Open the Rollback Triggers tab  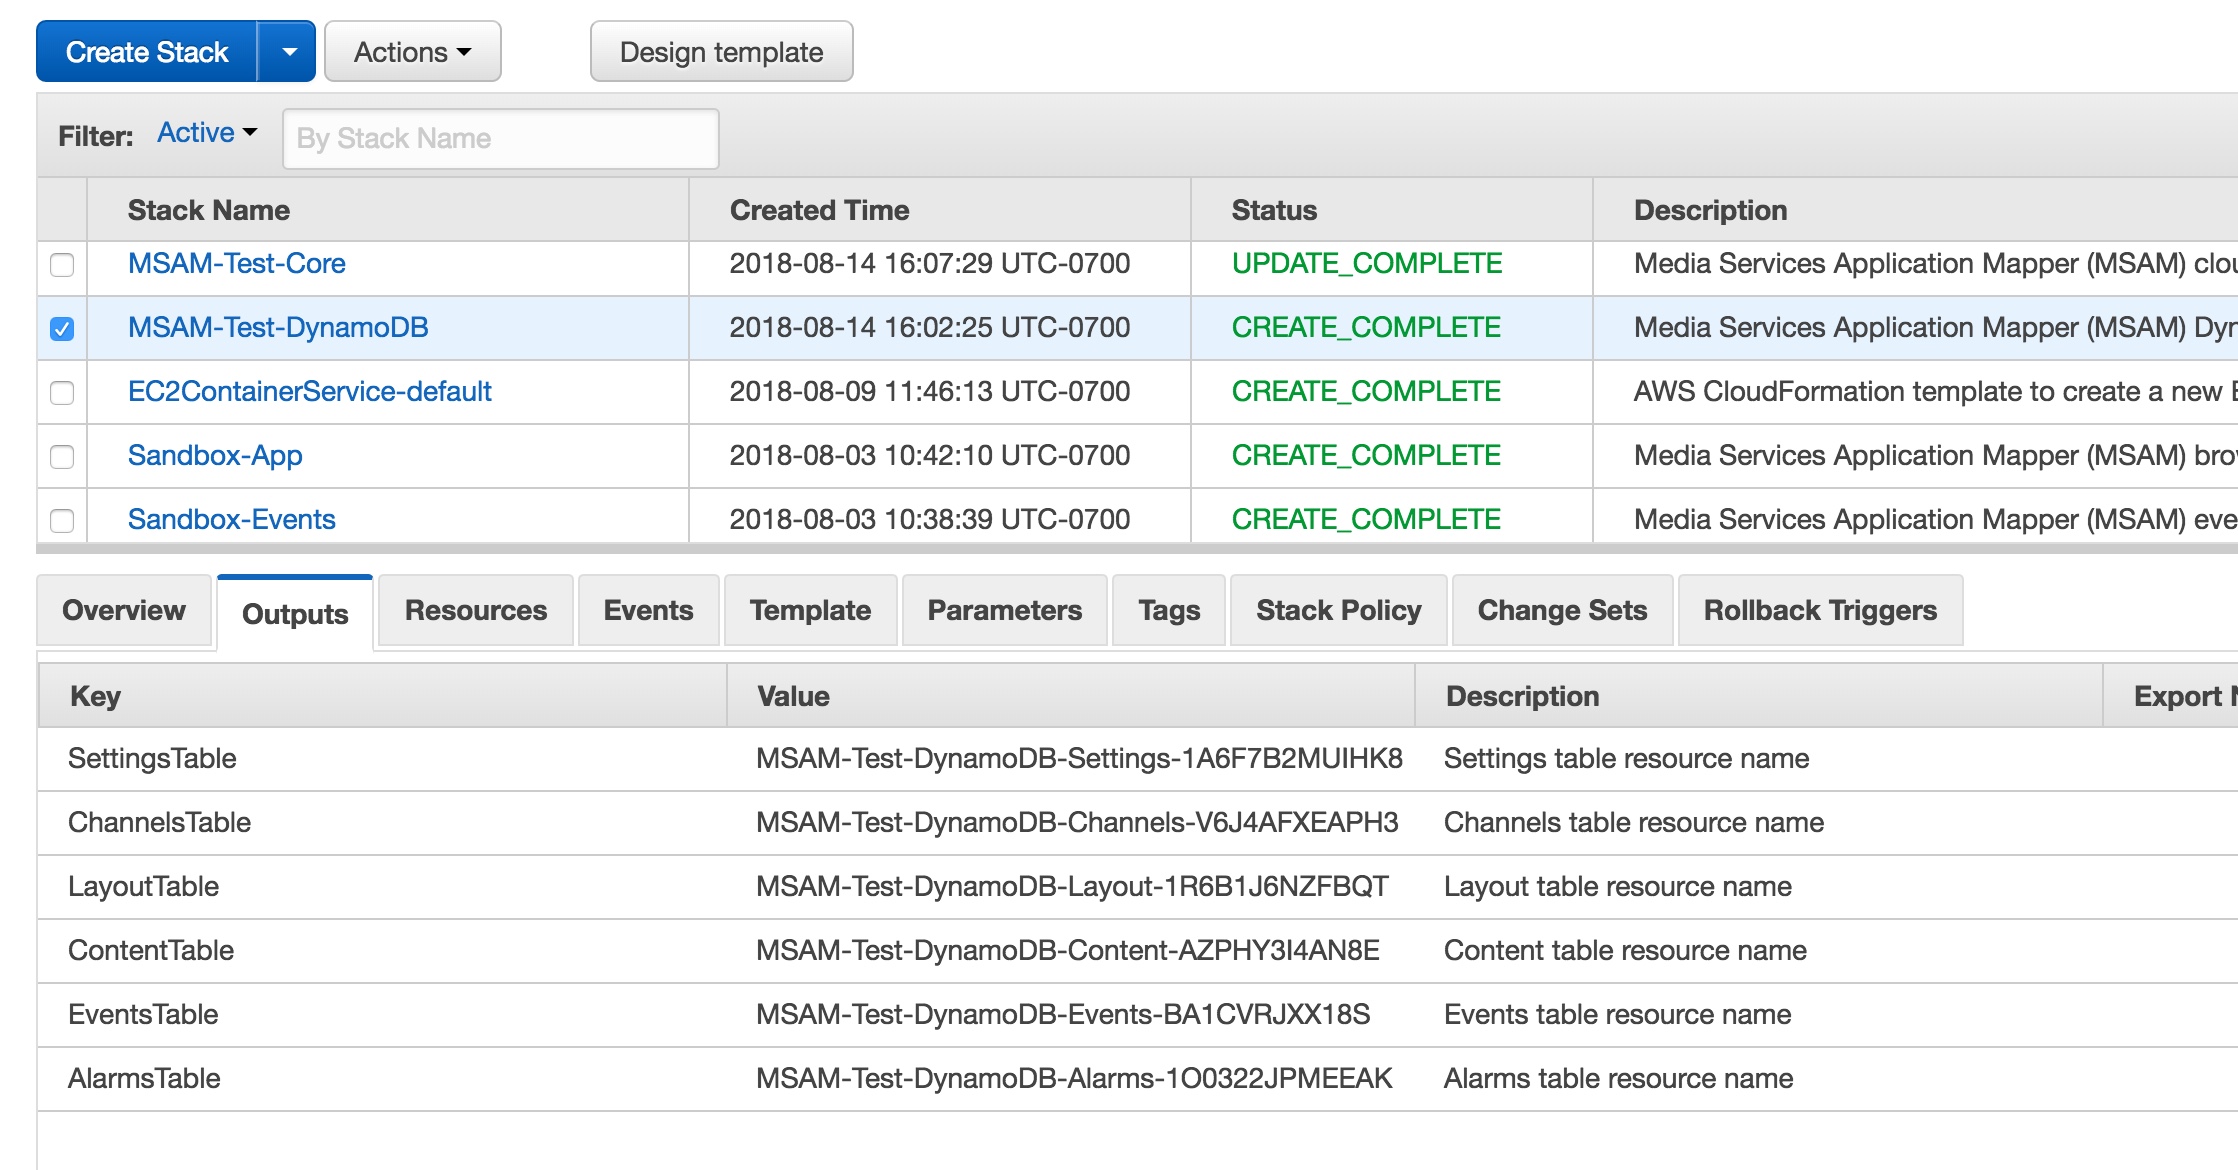1820,610
